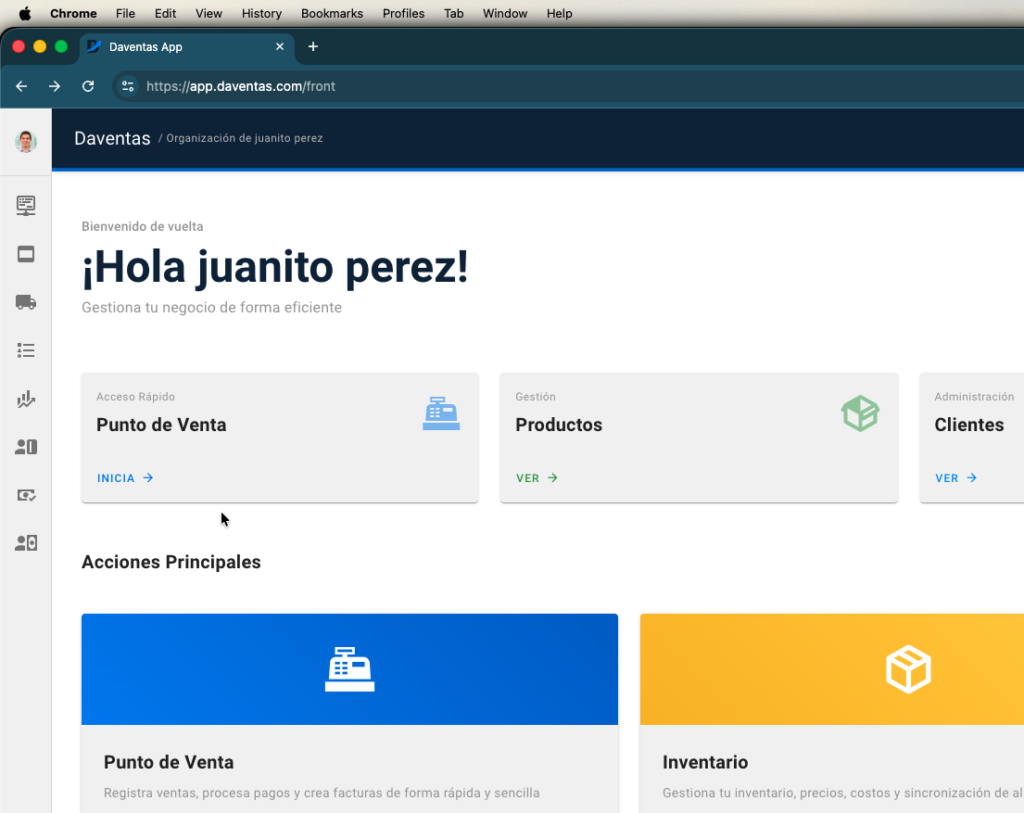This screenshot has height=813, width=1024.
Task: Click the cash register icon on Punto de Venta card
Action: tap(441, 413)
